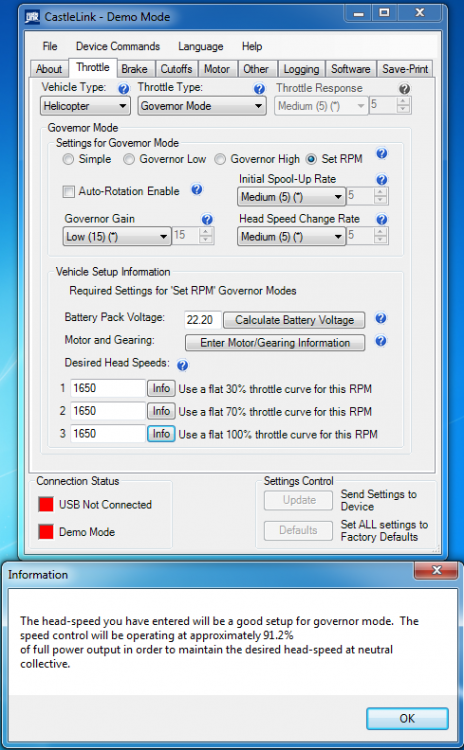Open the Governor Gain dropdown
This screenshot has width=464, height=750.
pos(117,237)
